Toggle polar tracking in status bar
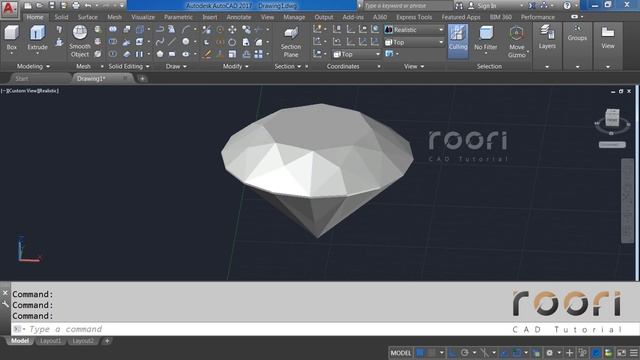 [465, 353]
